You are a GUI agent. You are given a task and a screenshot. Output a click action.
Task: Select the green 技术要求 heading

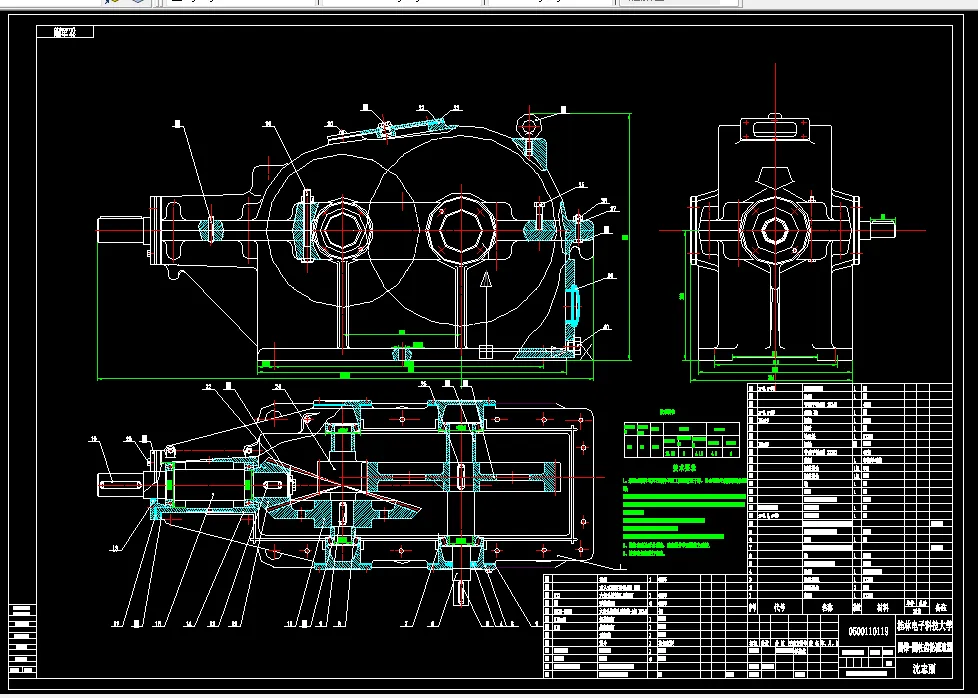click(684, 467)
